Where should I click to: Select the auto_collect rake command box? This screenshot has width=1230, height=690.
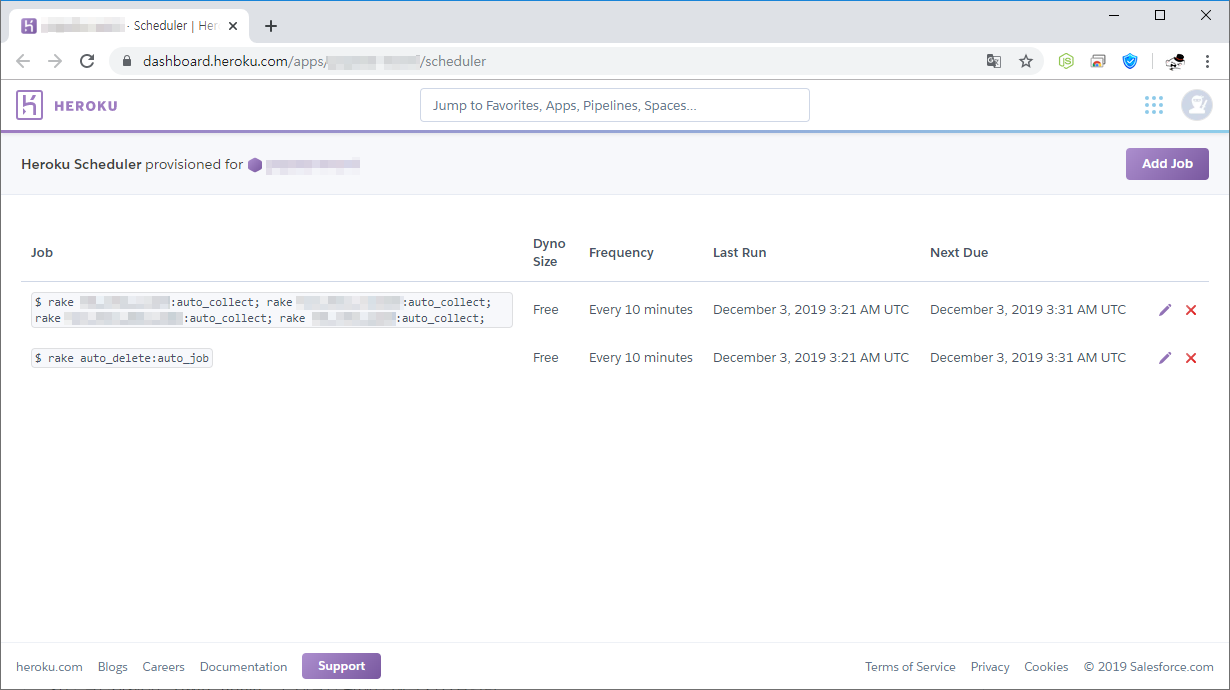(271, 310)
